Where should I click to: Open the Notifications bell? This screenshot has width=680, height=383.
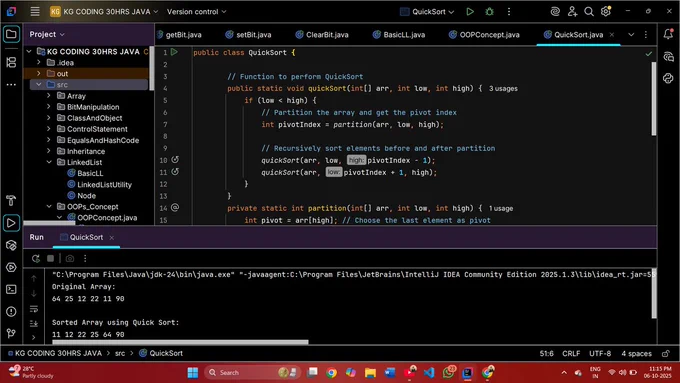[668, 34]
